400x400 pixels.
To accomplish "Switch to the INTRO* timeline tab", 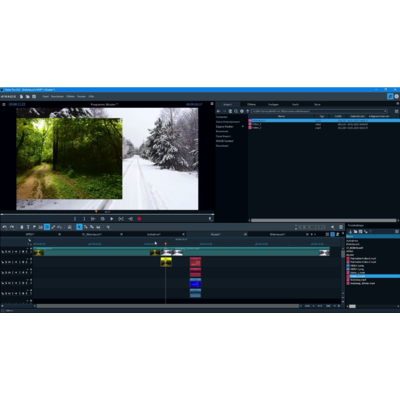I will click(30, 234).
